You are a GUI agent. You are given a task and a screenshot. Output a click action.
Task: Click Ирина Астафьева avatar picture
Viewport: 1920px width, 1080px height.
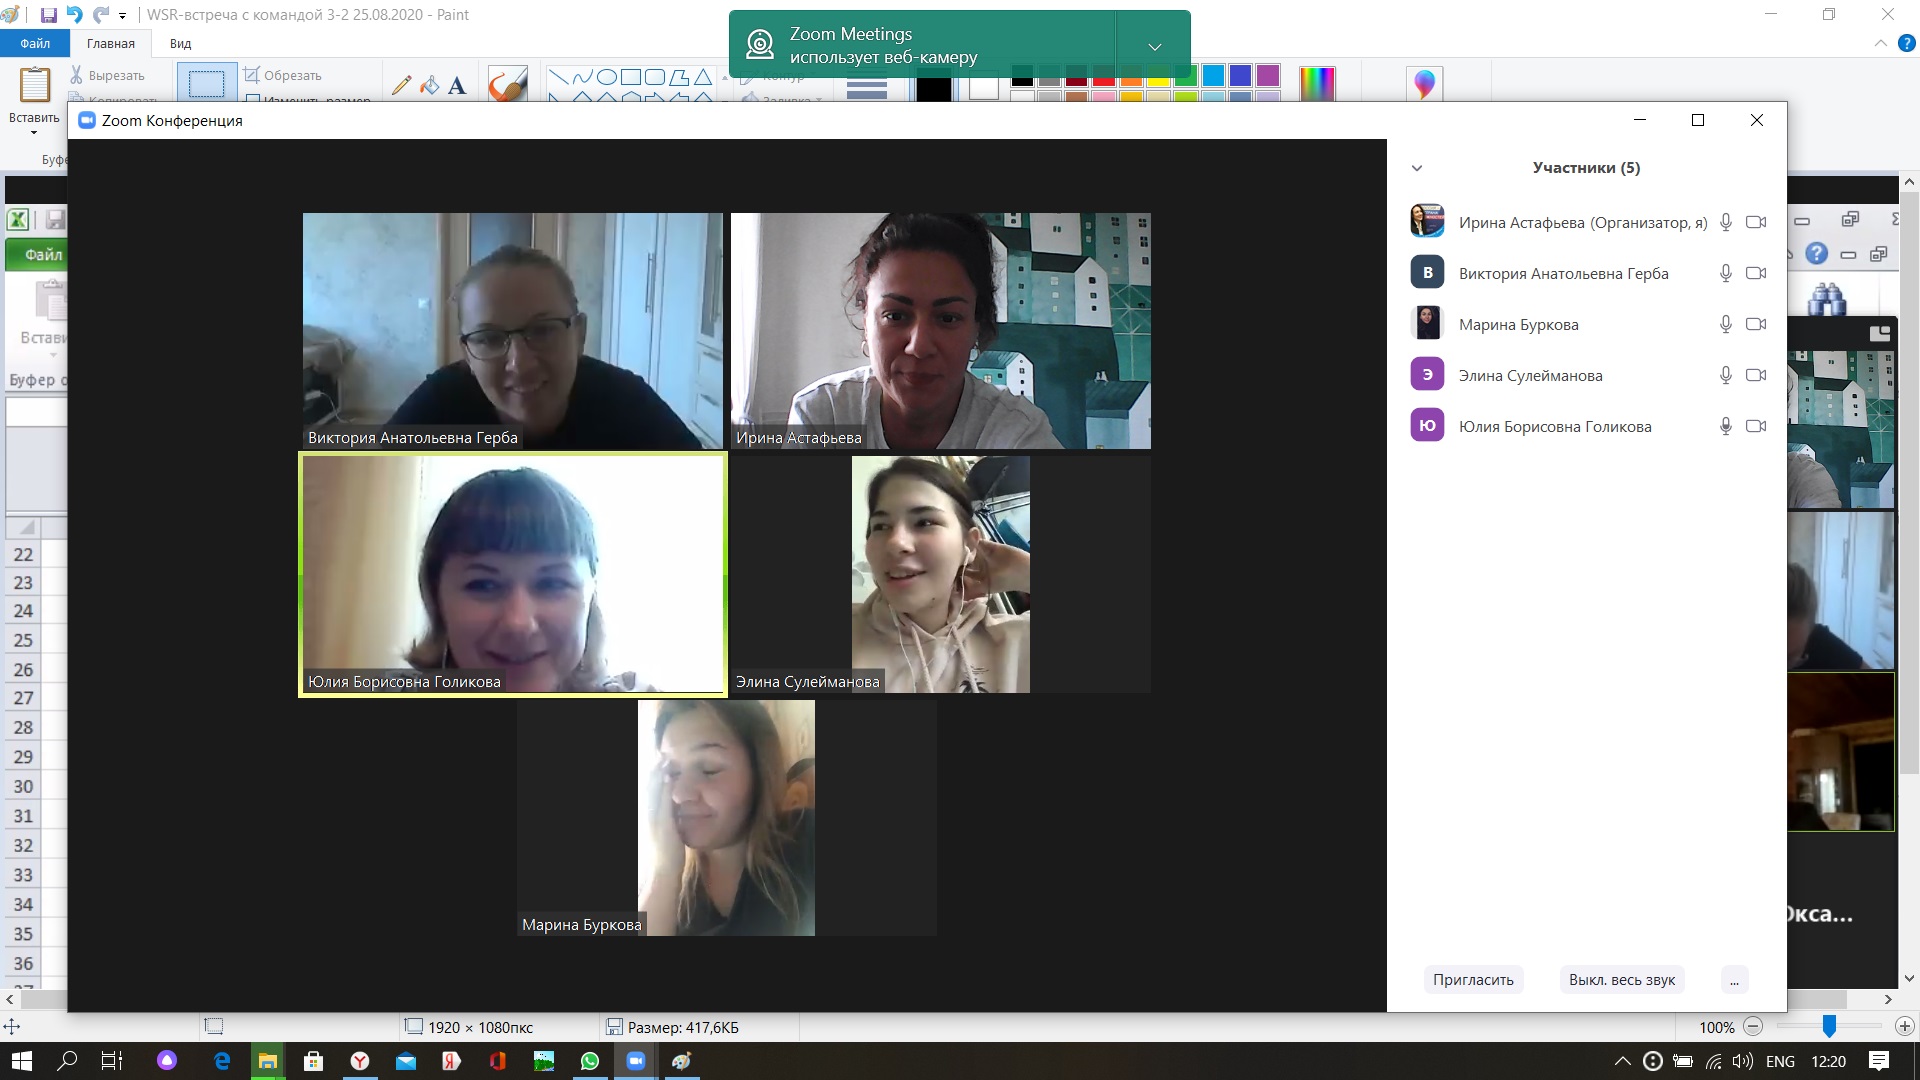point(1427,221)
